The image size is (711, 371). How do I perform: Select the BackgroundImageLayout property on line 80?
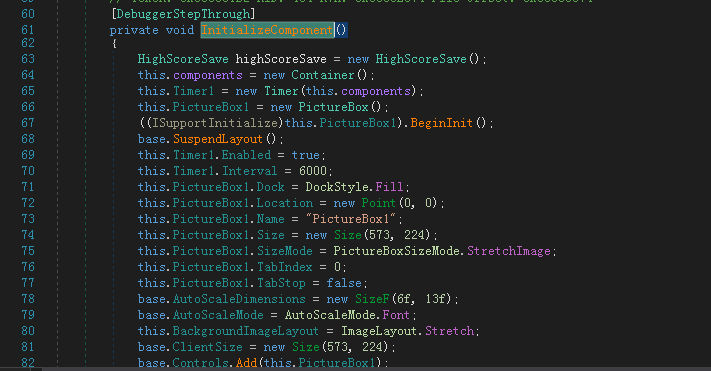[245, 331]
